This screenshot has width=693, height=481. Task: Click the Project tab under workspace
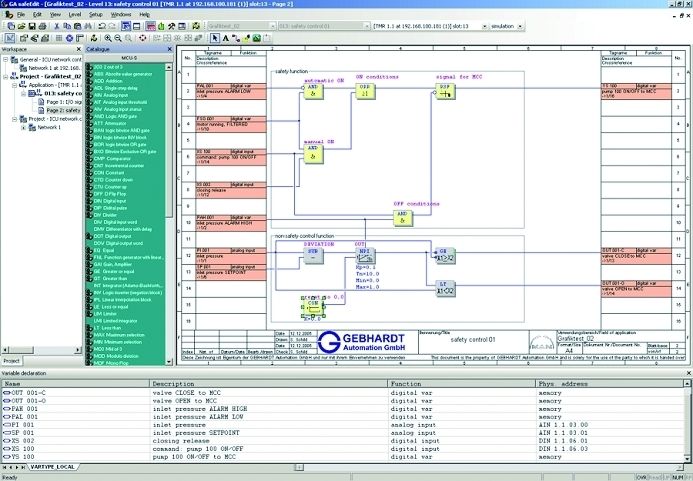[x=11, y=361]
